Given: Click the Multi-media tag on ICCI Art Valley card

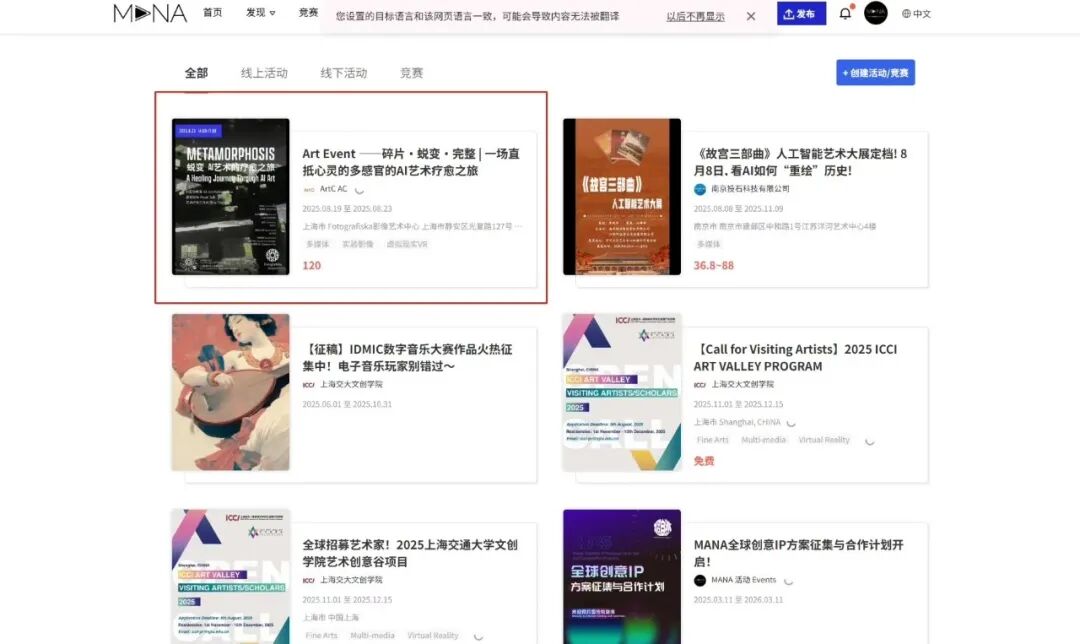Looking at the screenshot, I should click(763, 439).
